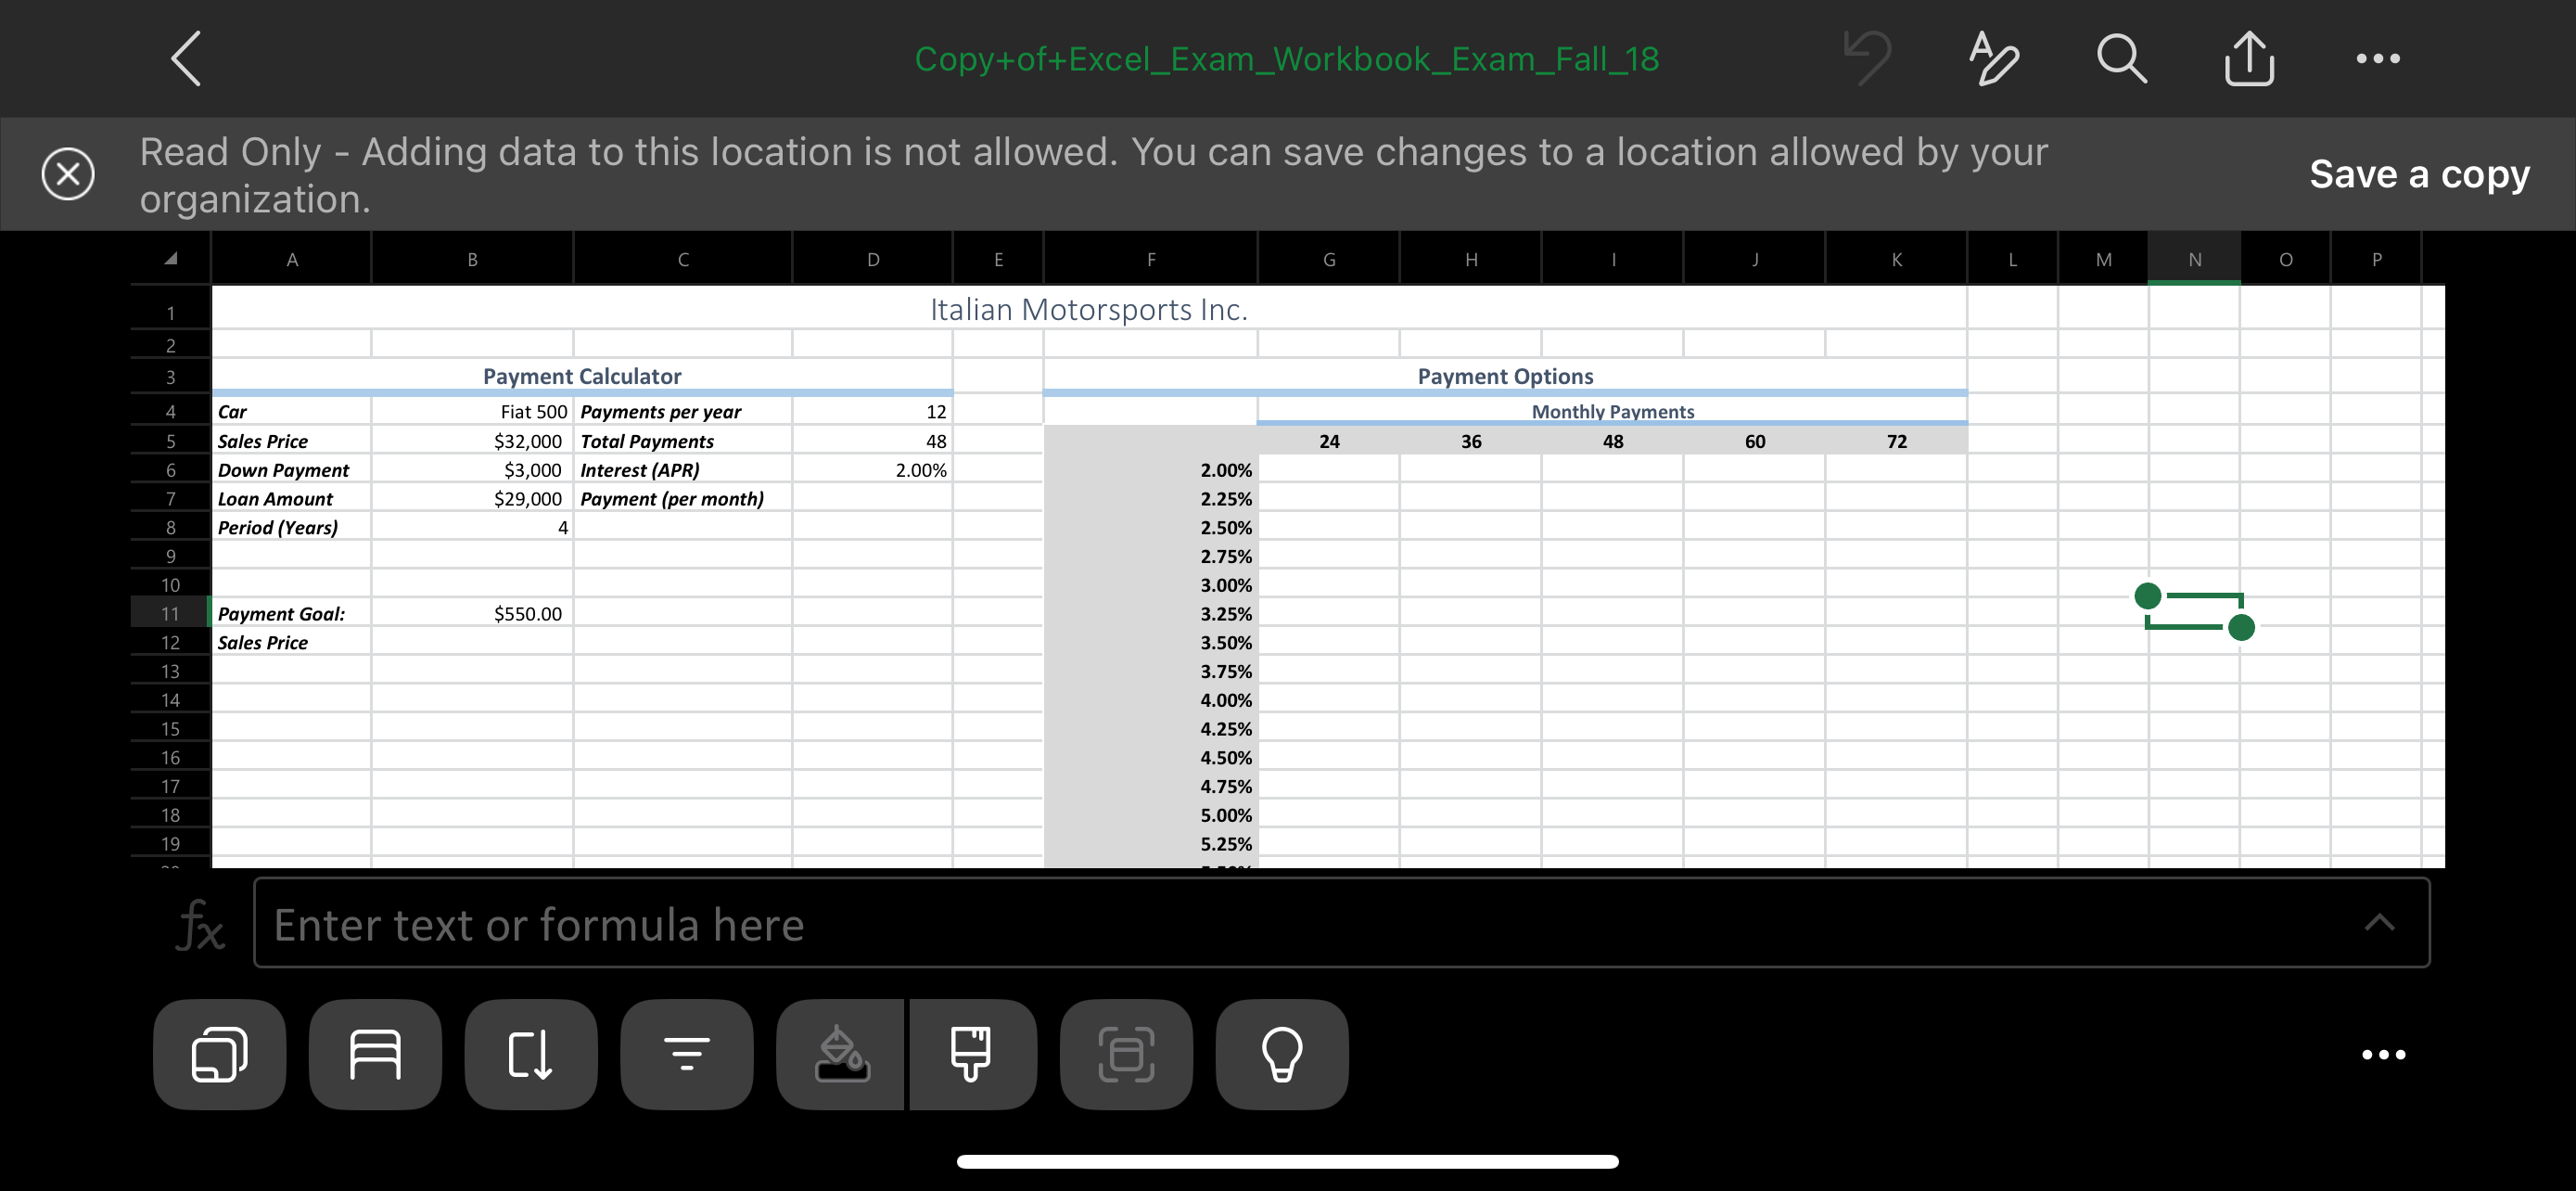Tap the Undo arrow icon
This screenshot has height=1191, width=2576.
1866,58
